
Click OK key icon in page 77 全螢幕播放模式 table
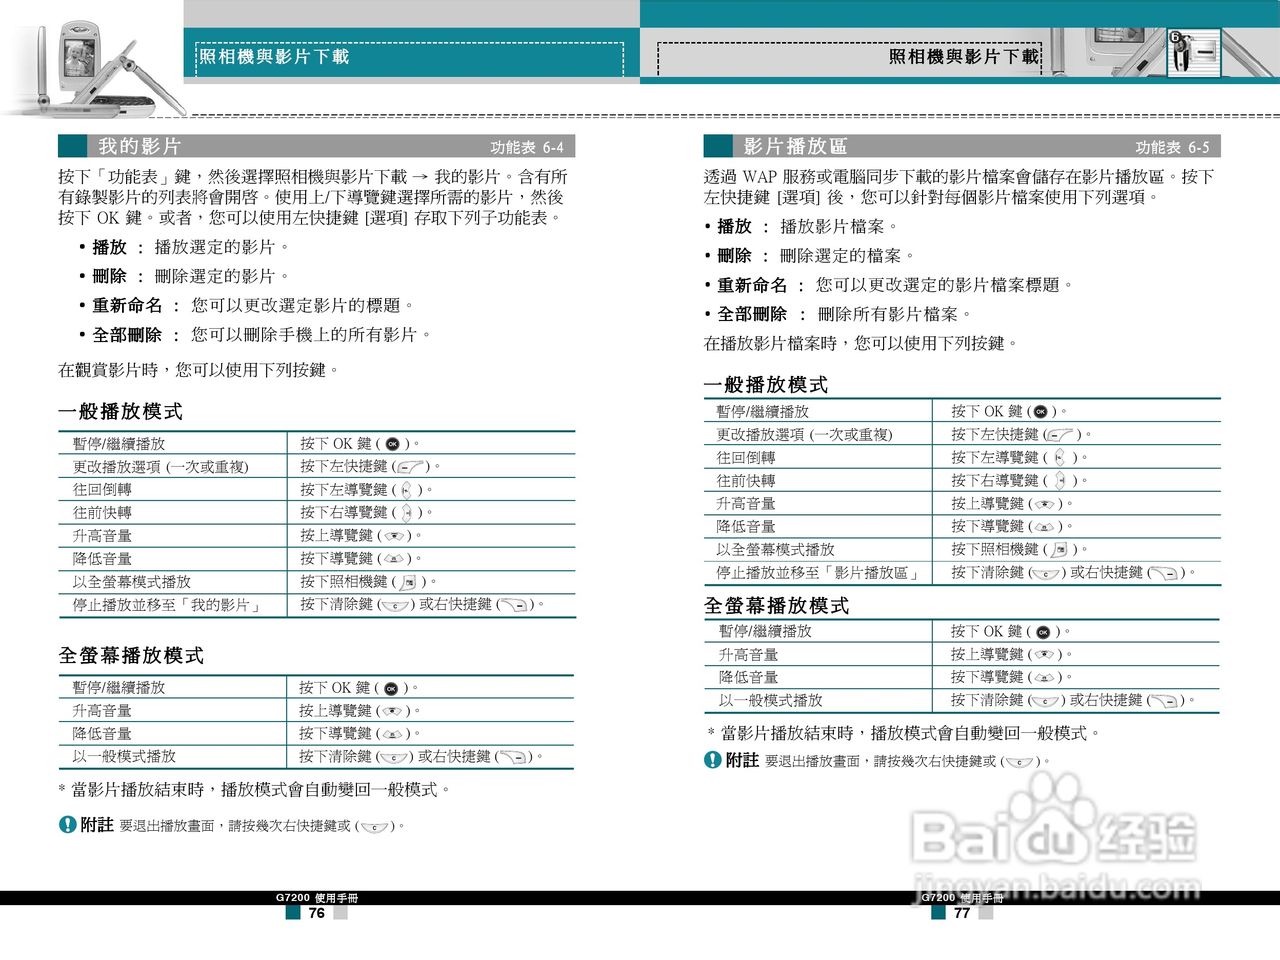coord(1042,632)
